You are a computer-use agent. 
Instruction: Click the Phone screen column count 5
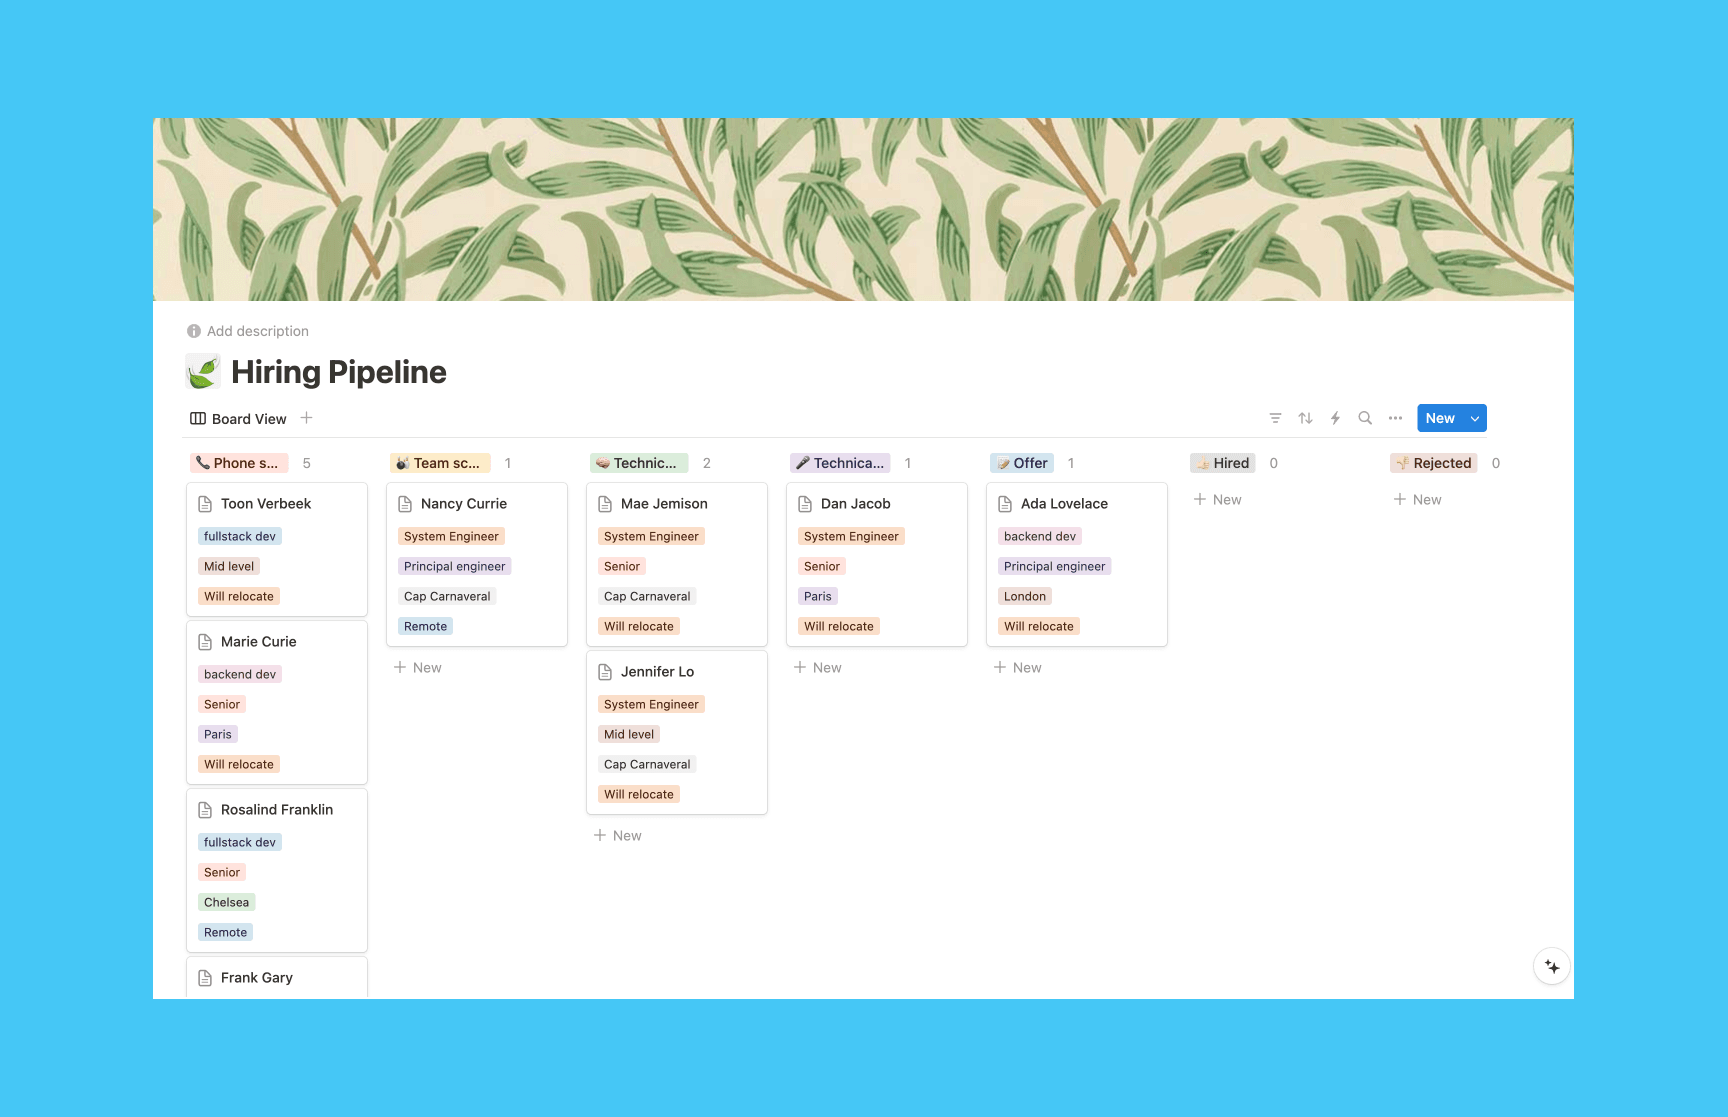pos(307,463)
